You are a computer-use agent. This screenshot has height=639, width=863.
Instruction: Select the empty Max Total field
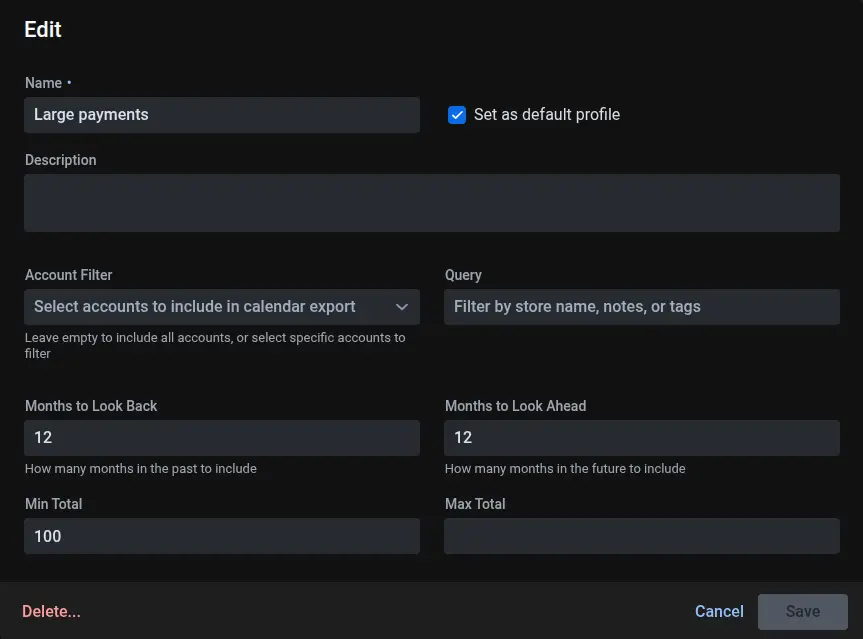tap(641, 536)
